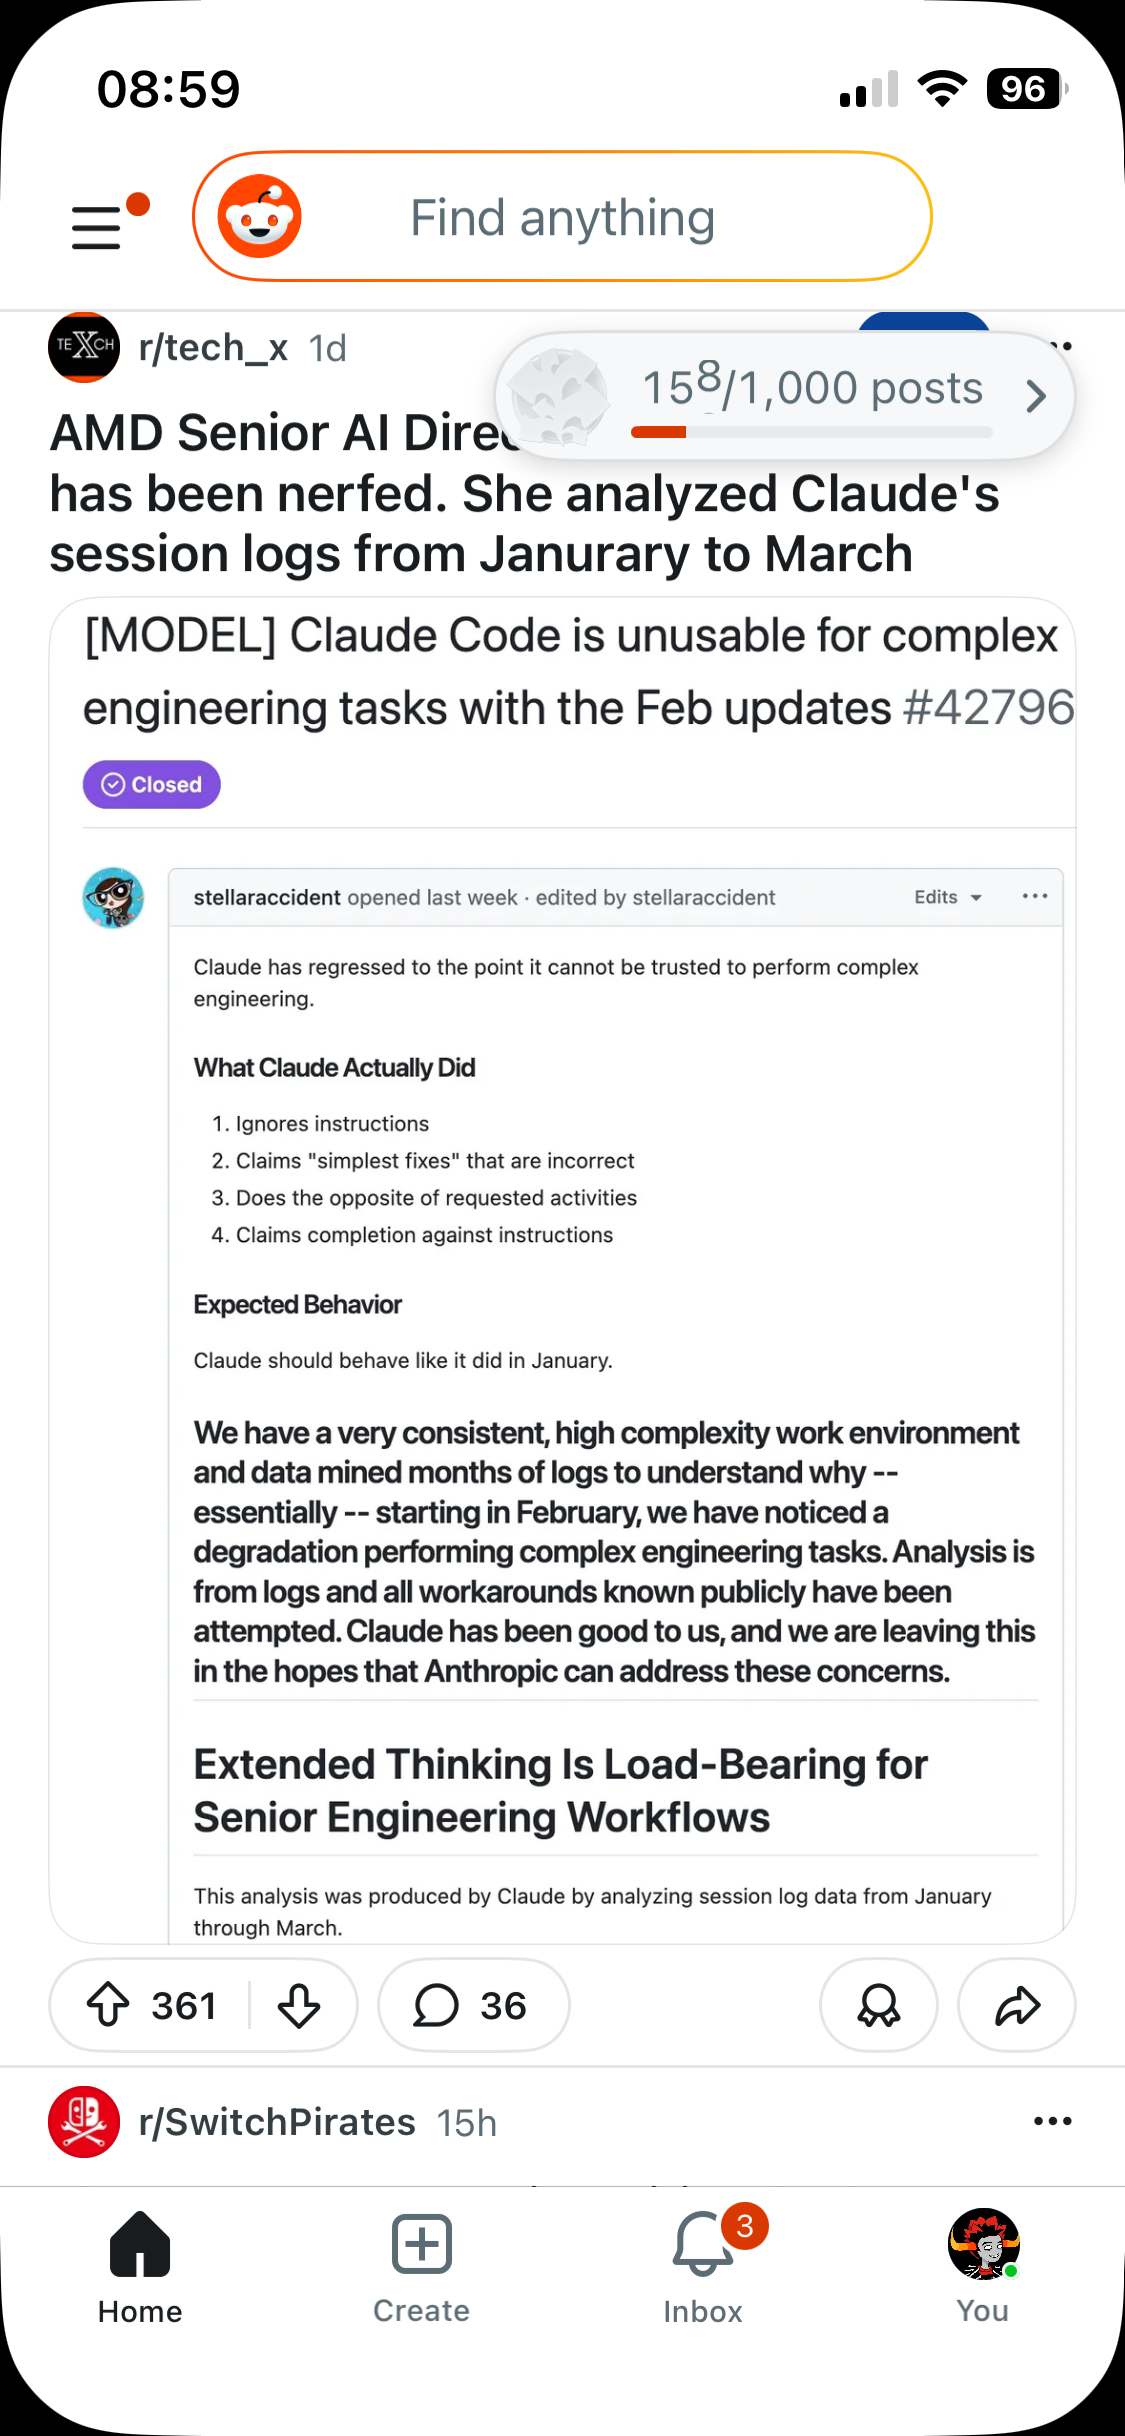Open r/tech_x community avatar
Image resolution: width=1125 pixels, height=2436 pixels.
tap(84, 347)
